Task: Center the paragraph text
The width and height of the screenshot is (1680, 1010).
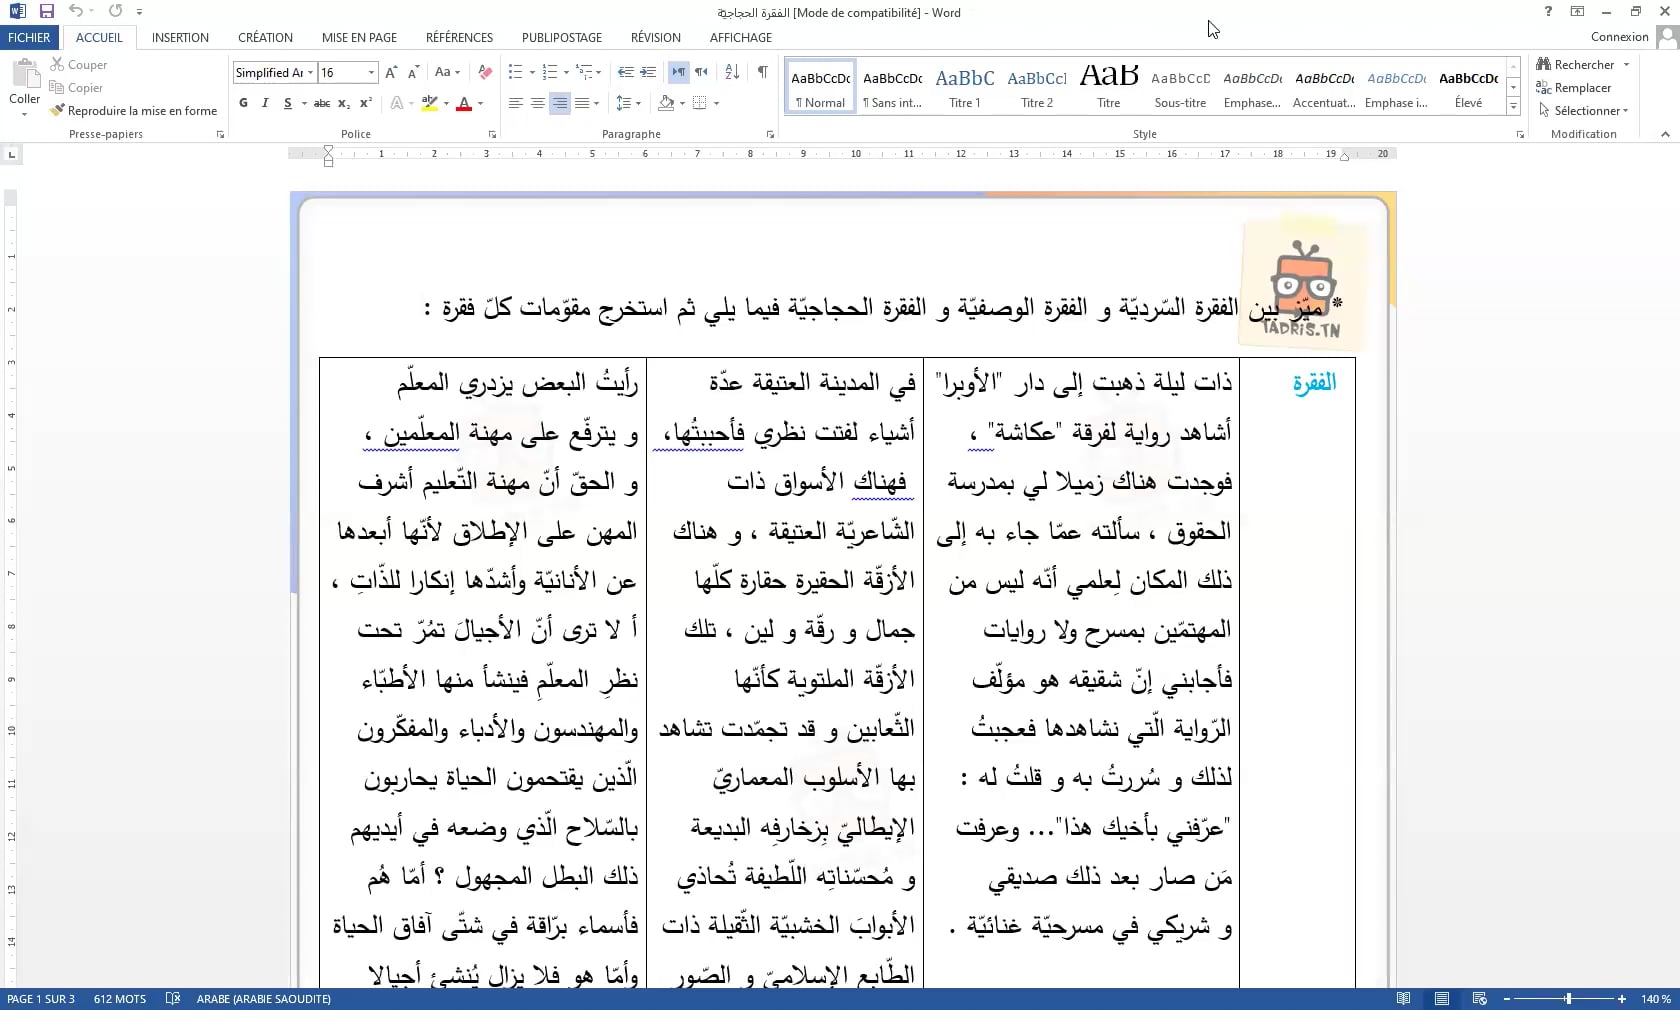Action: tap(538, 103)
